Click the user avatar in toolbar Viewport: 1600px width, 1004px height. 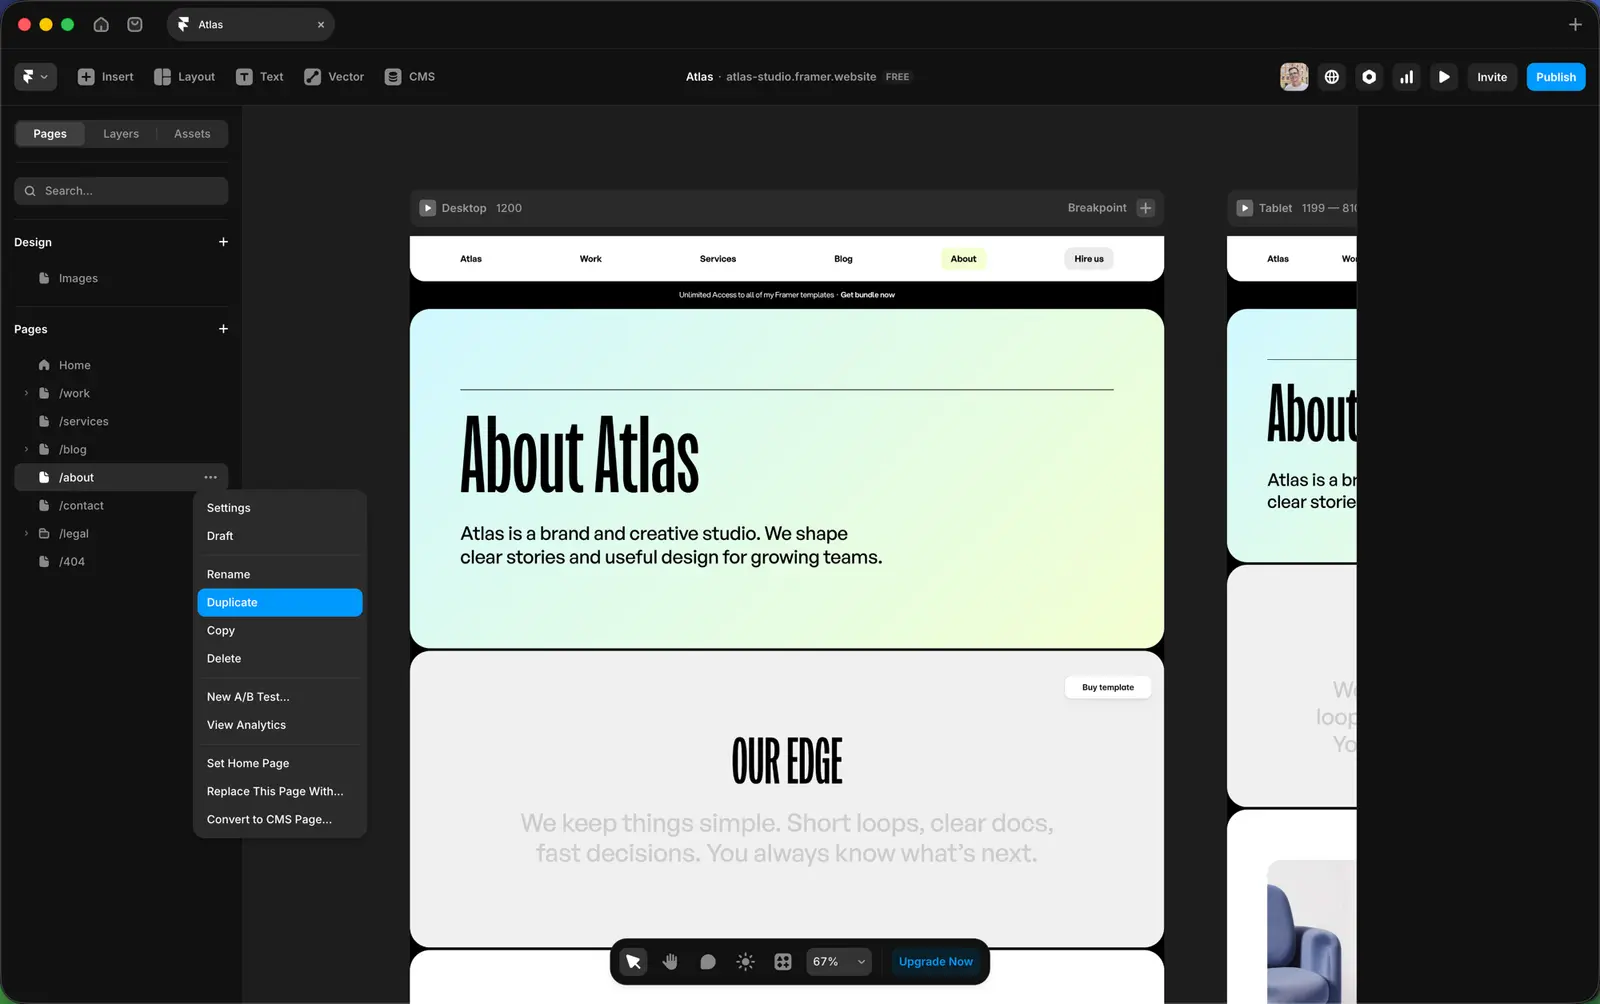(x=1294, y=77)
